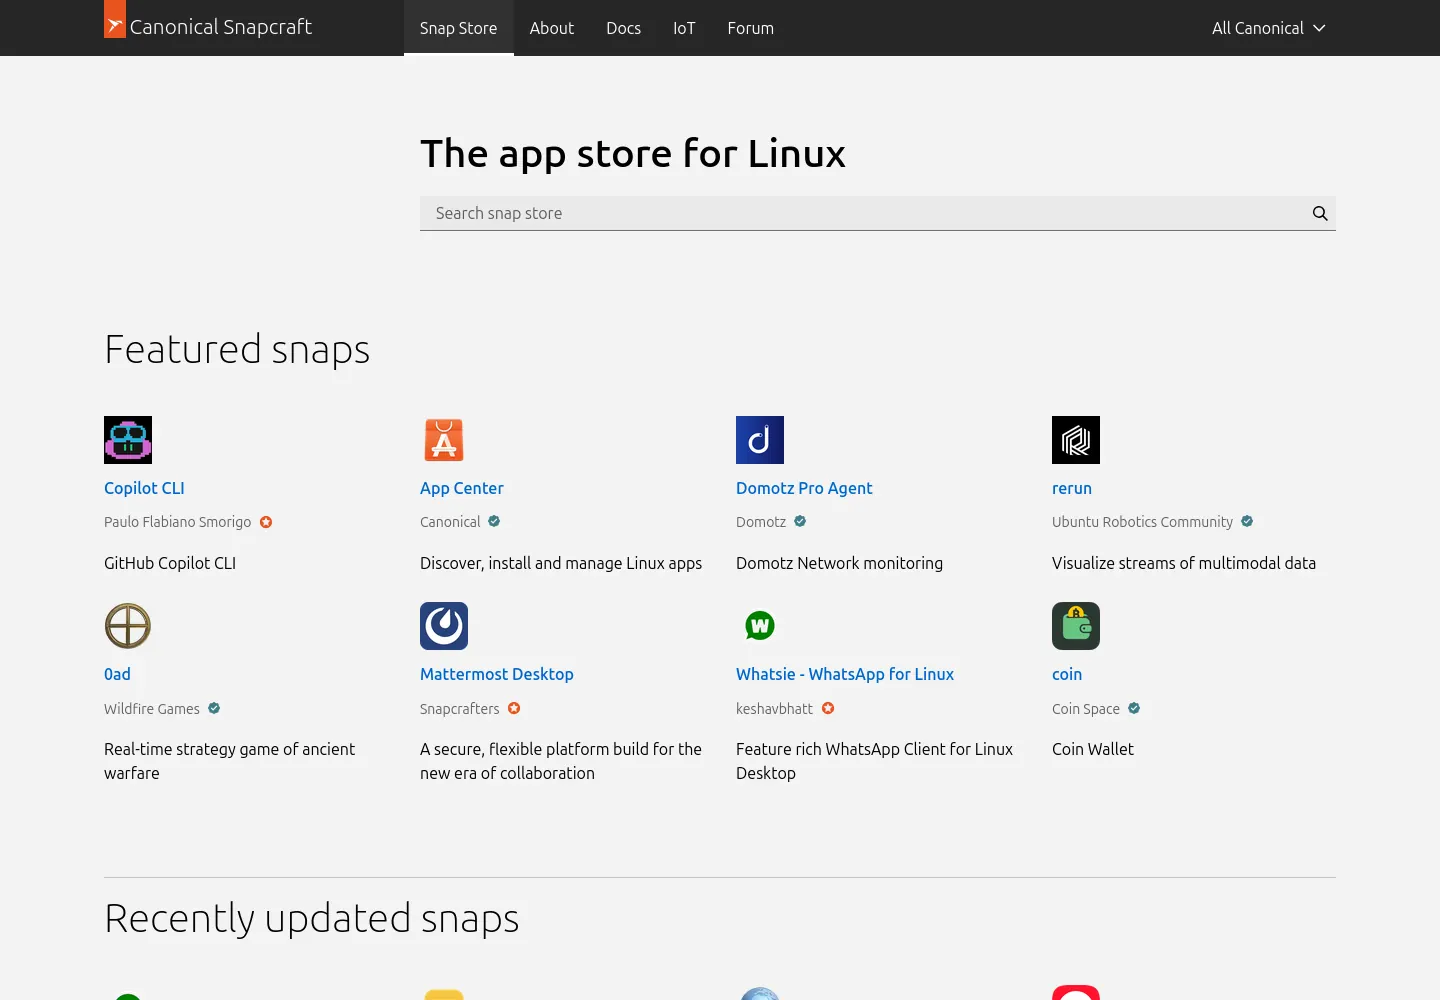Open the 0ad snap link
Image resolution: width=1440 pixels, height=1000 pixels.
117,674
